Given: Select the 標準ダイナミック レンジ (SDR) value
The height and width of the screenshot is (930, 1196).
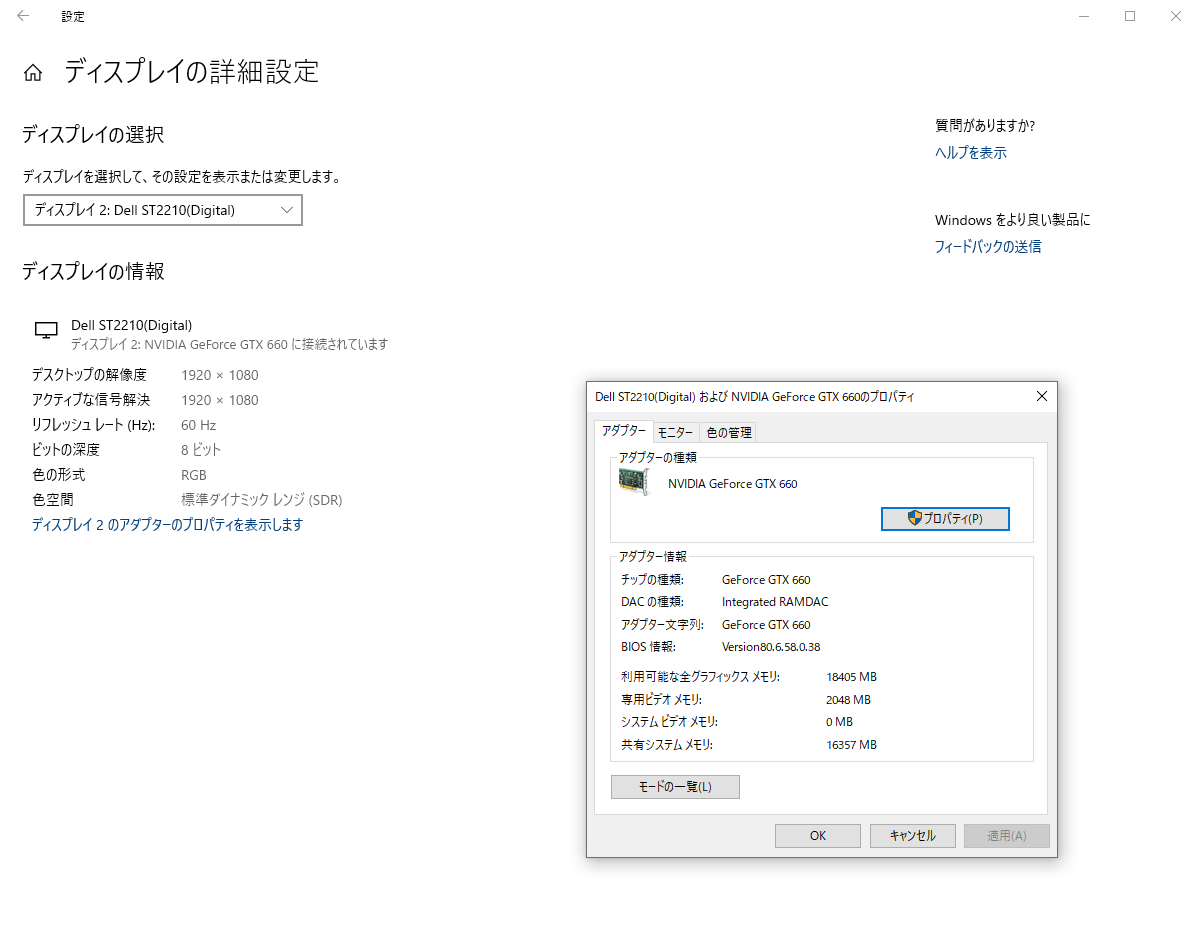Looking at the screenshot, I should click(x=262, y=500).
